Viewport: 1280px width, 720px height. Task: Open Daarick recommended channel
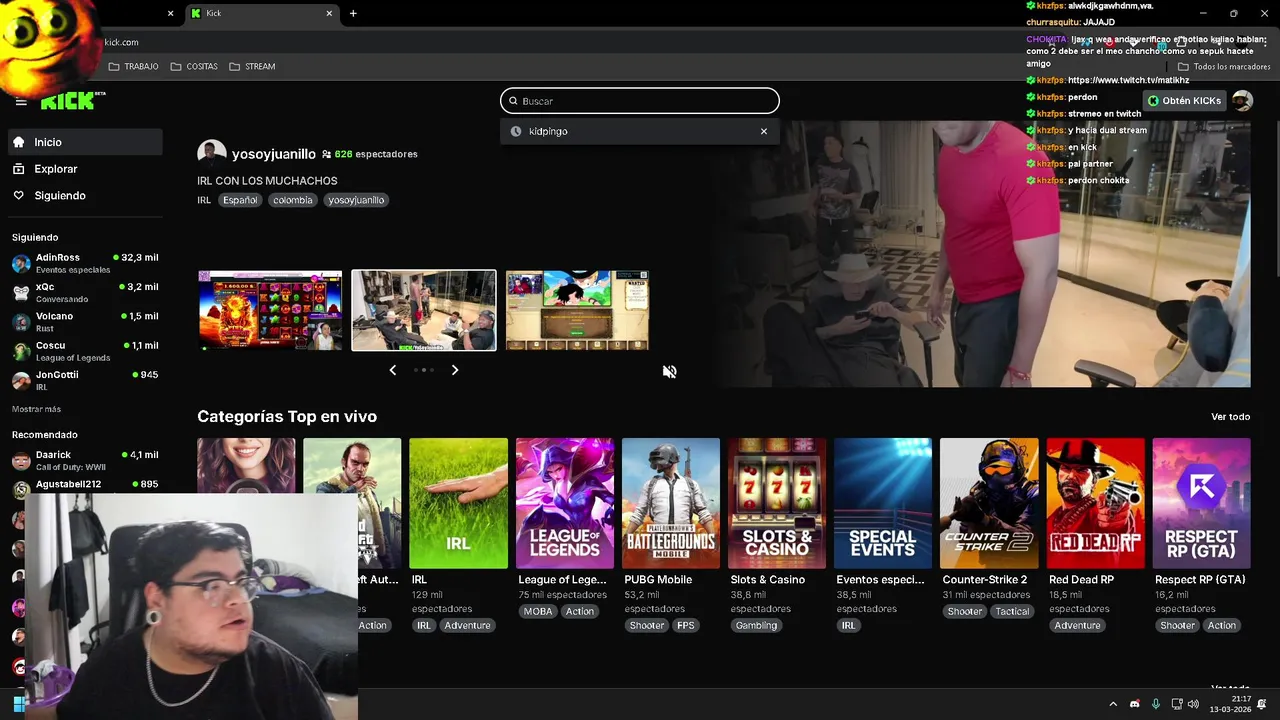tap(85, 460)
